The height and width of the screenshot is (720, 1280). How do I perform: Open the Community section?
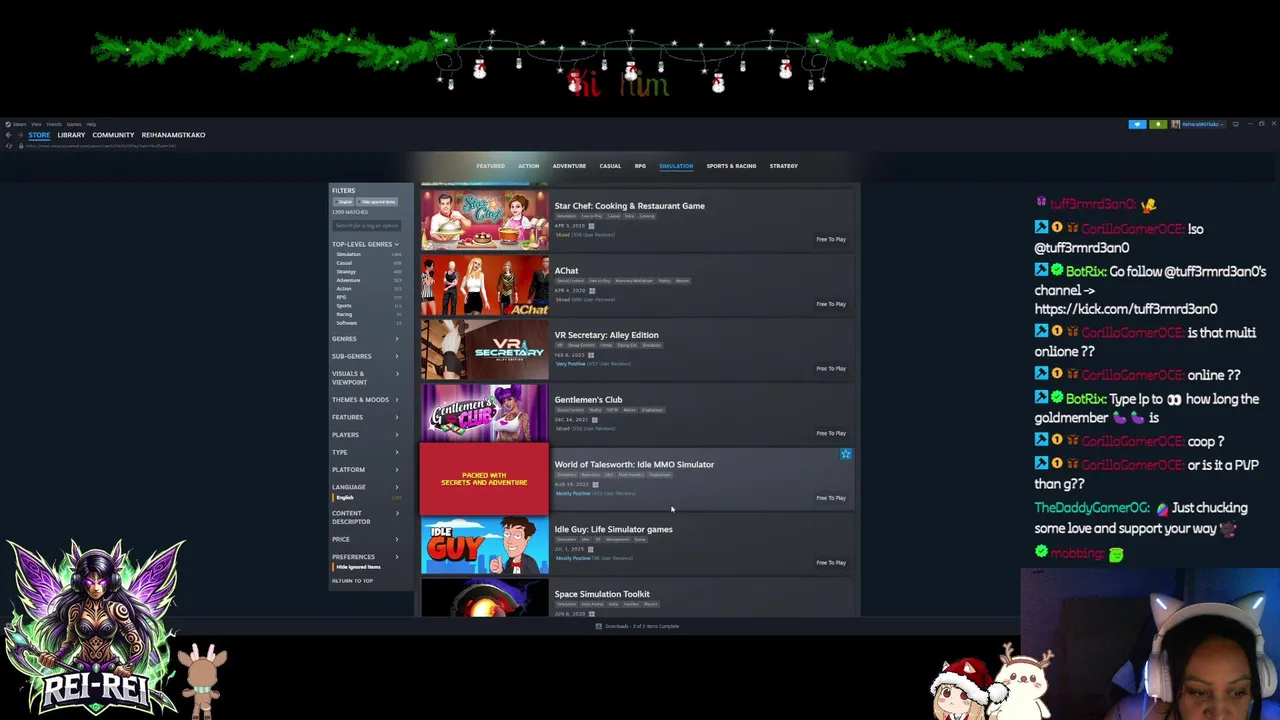coord(113,135)
